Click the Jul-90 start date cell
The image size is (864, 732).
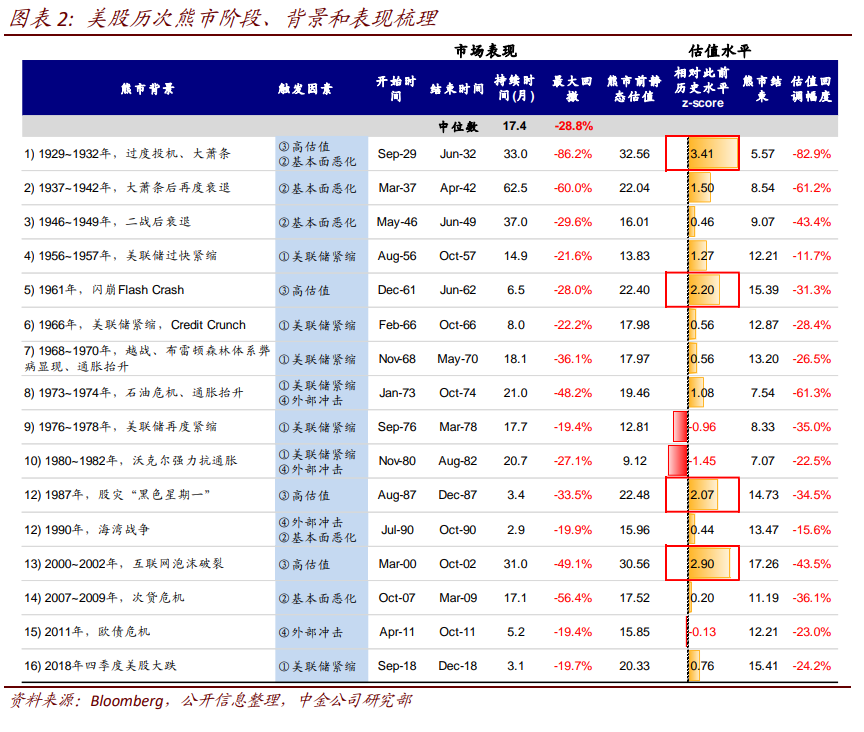pos(397,530)
